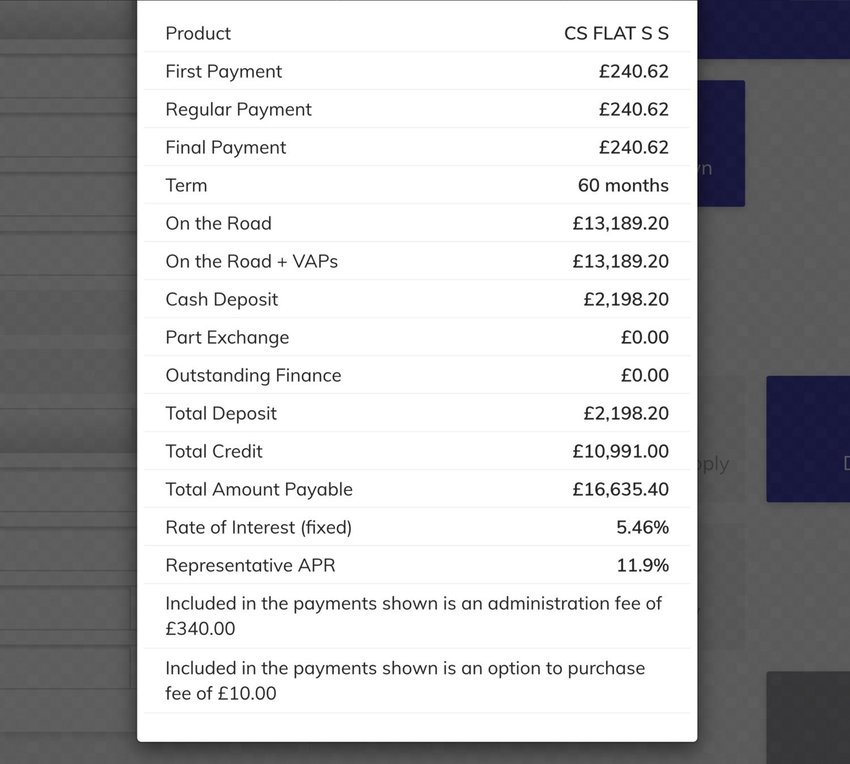The width and height of the screenshot is (850, 764).
Task: Select On the Road + VAPs label
Action: pos(252,261)
